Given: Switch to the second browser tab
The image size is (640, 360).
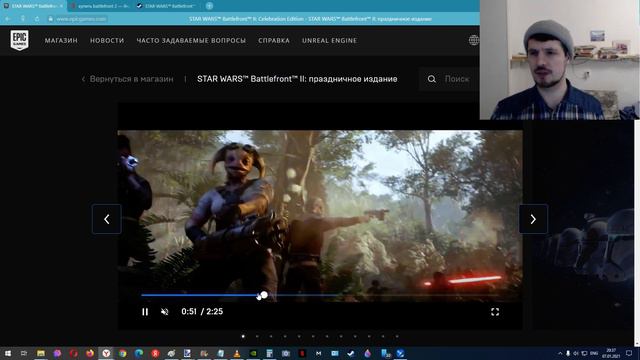Looking at the screenshot, I should pos(100,6).
